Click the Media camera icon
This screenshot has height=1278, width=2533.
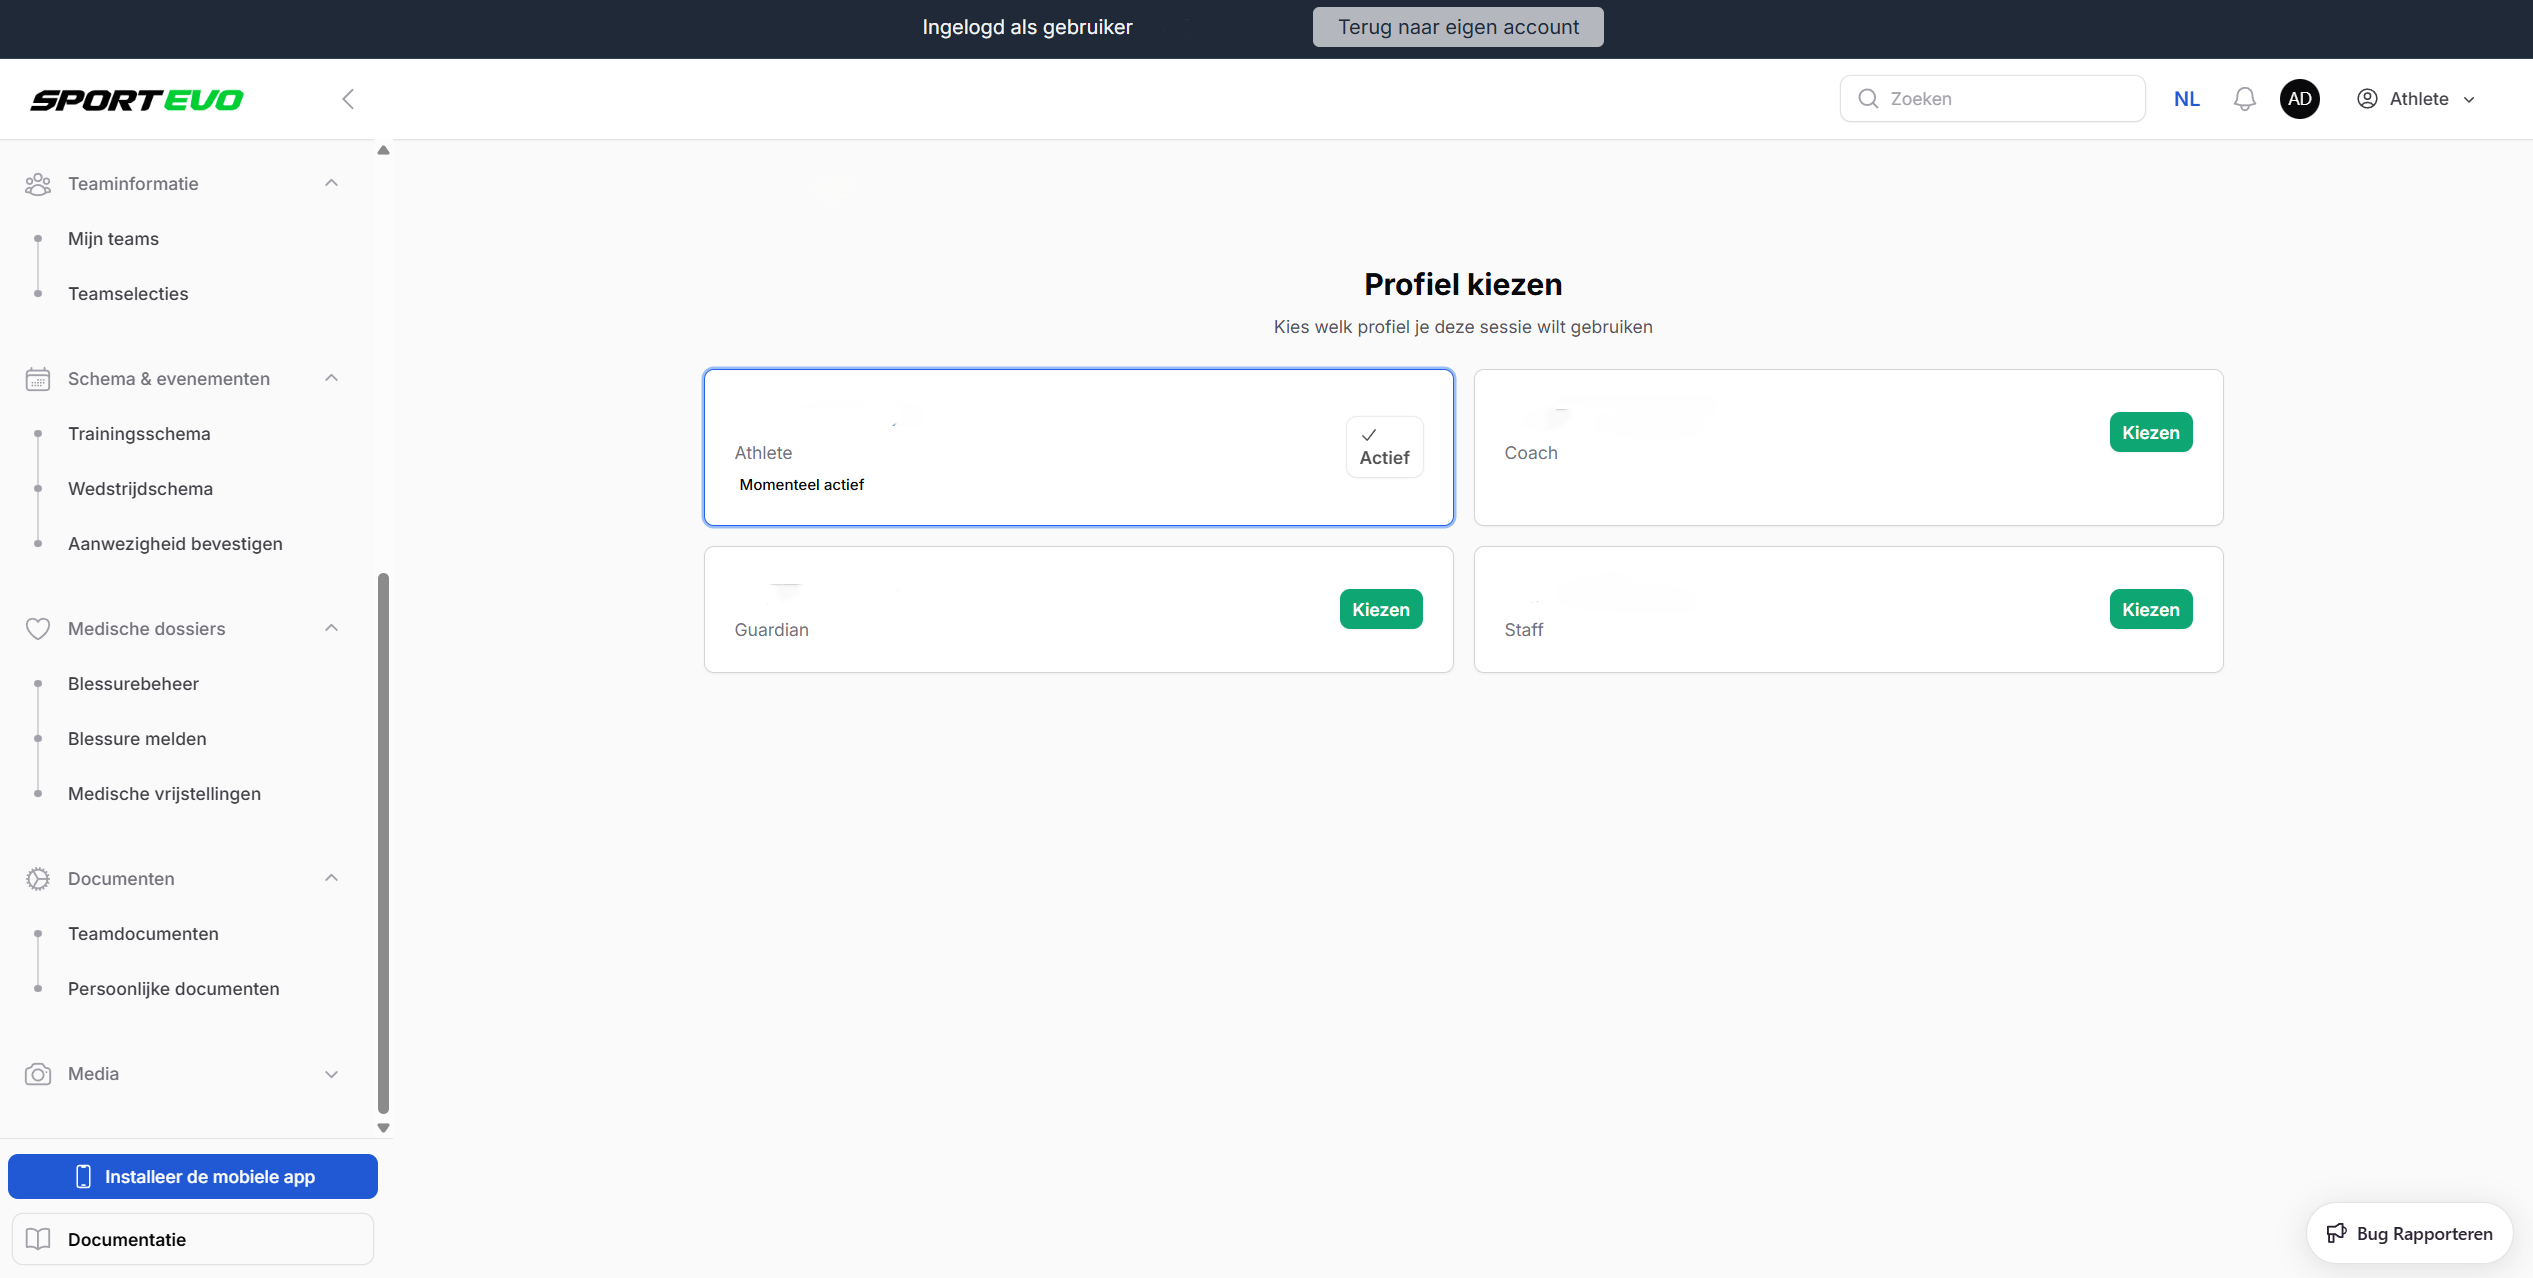pyautogui.click(x=38, y=1074)
